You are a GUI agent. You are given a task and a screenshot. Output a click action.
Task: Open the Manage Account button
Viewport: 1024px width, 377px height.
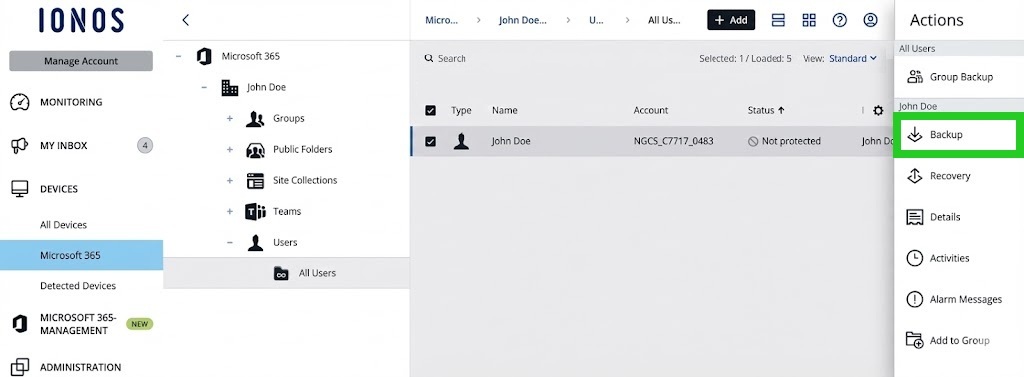pyautogui.click(x=81, y=61)
